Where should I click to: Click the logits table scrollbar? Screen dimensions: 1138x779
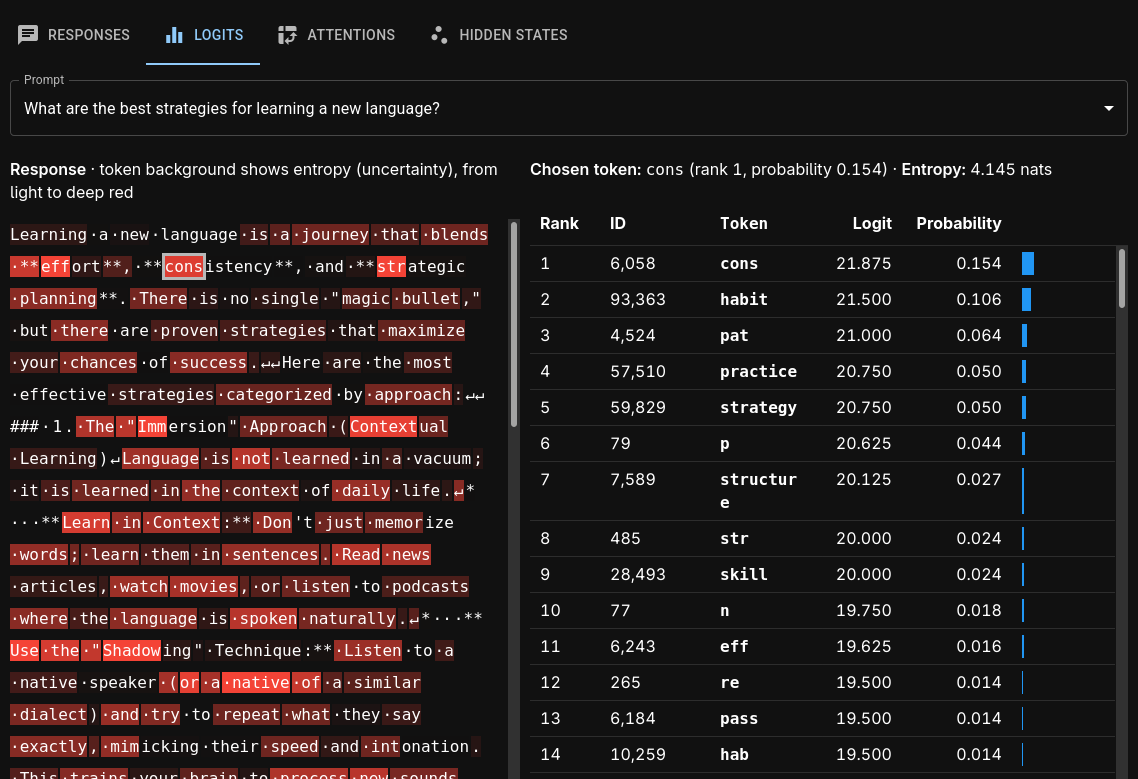(1122, 279)
